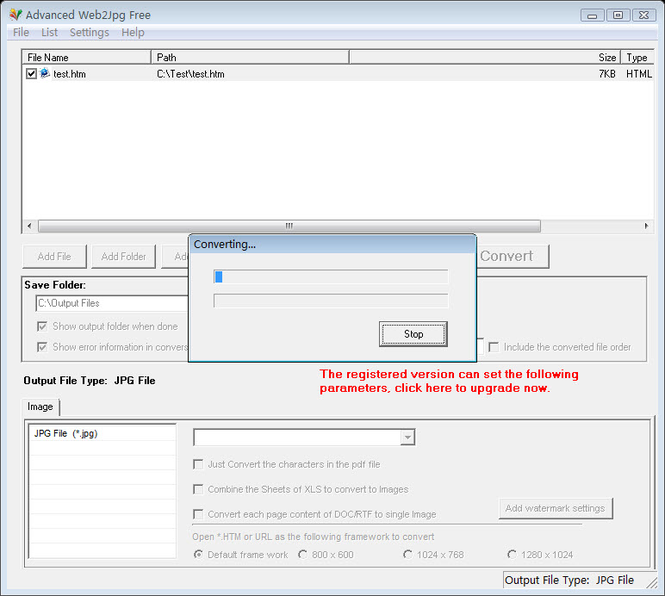665x596 pixels.
Task: Open the Settings menu
Action: coord(89,33)
